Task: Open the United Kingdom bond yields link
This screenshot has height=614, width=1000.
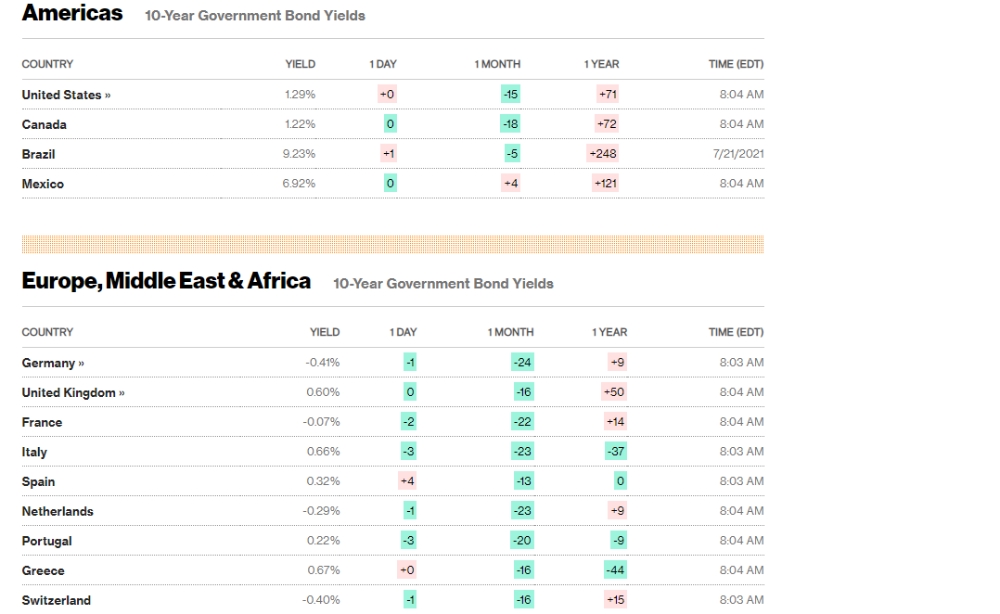Action: [x=73, y=393]
